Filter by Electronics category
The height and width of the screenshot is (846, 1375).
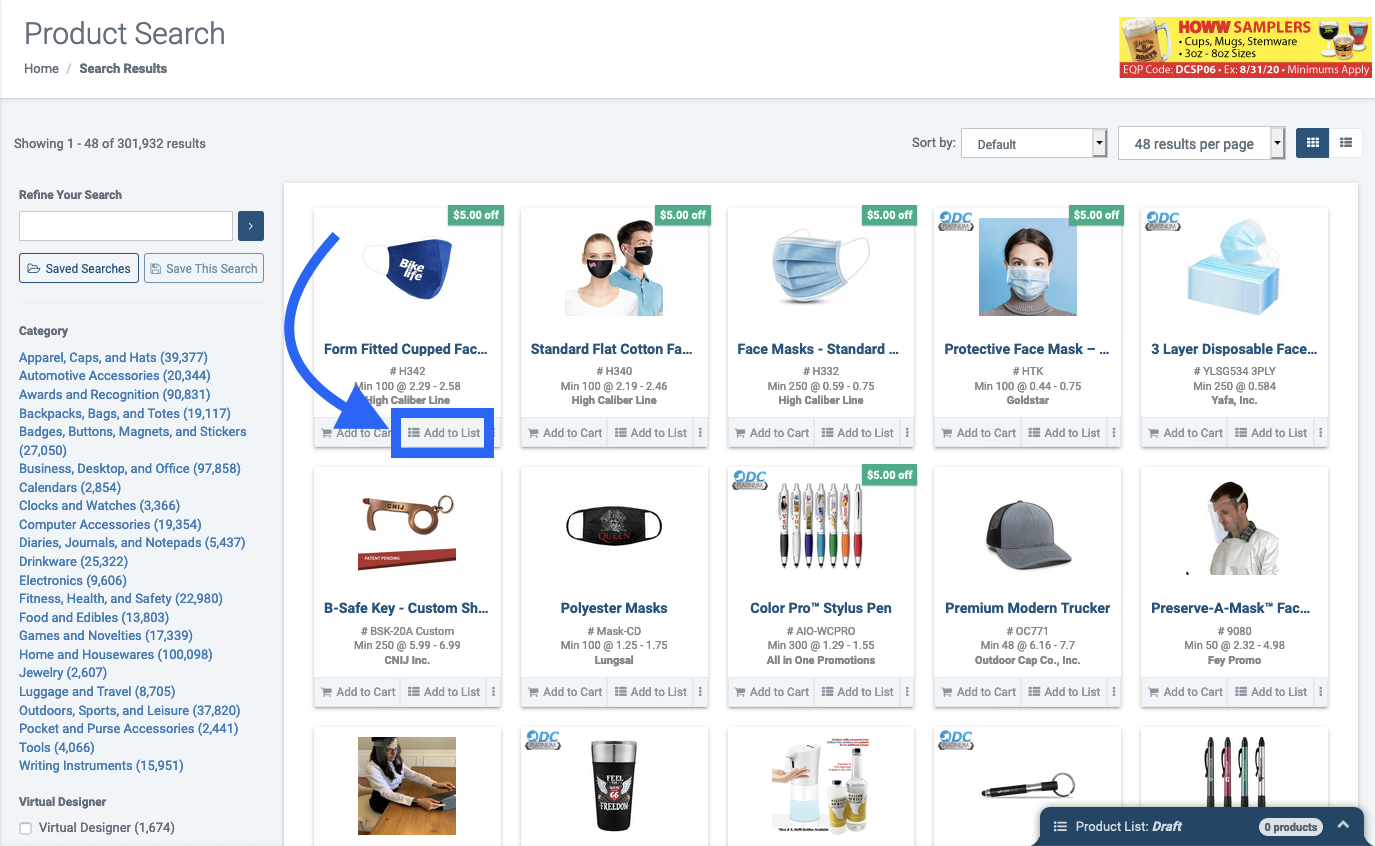pyautogui.click(x=73, y=580)
